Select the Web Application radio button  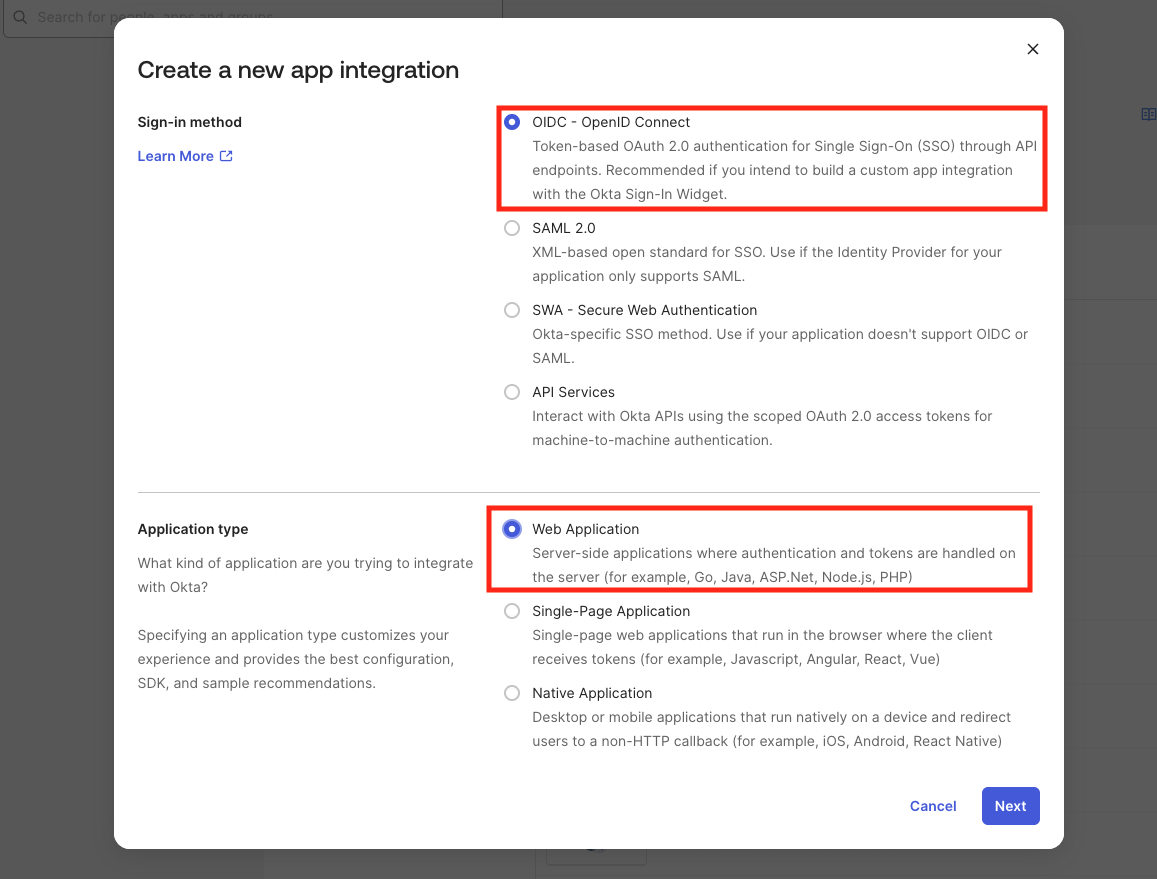click(512, 529)
